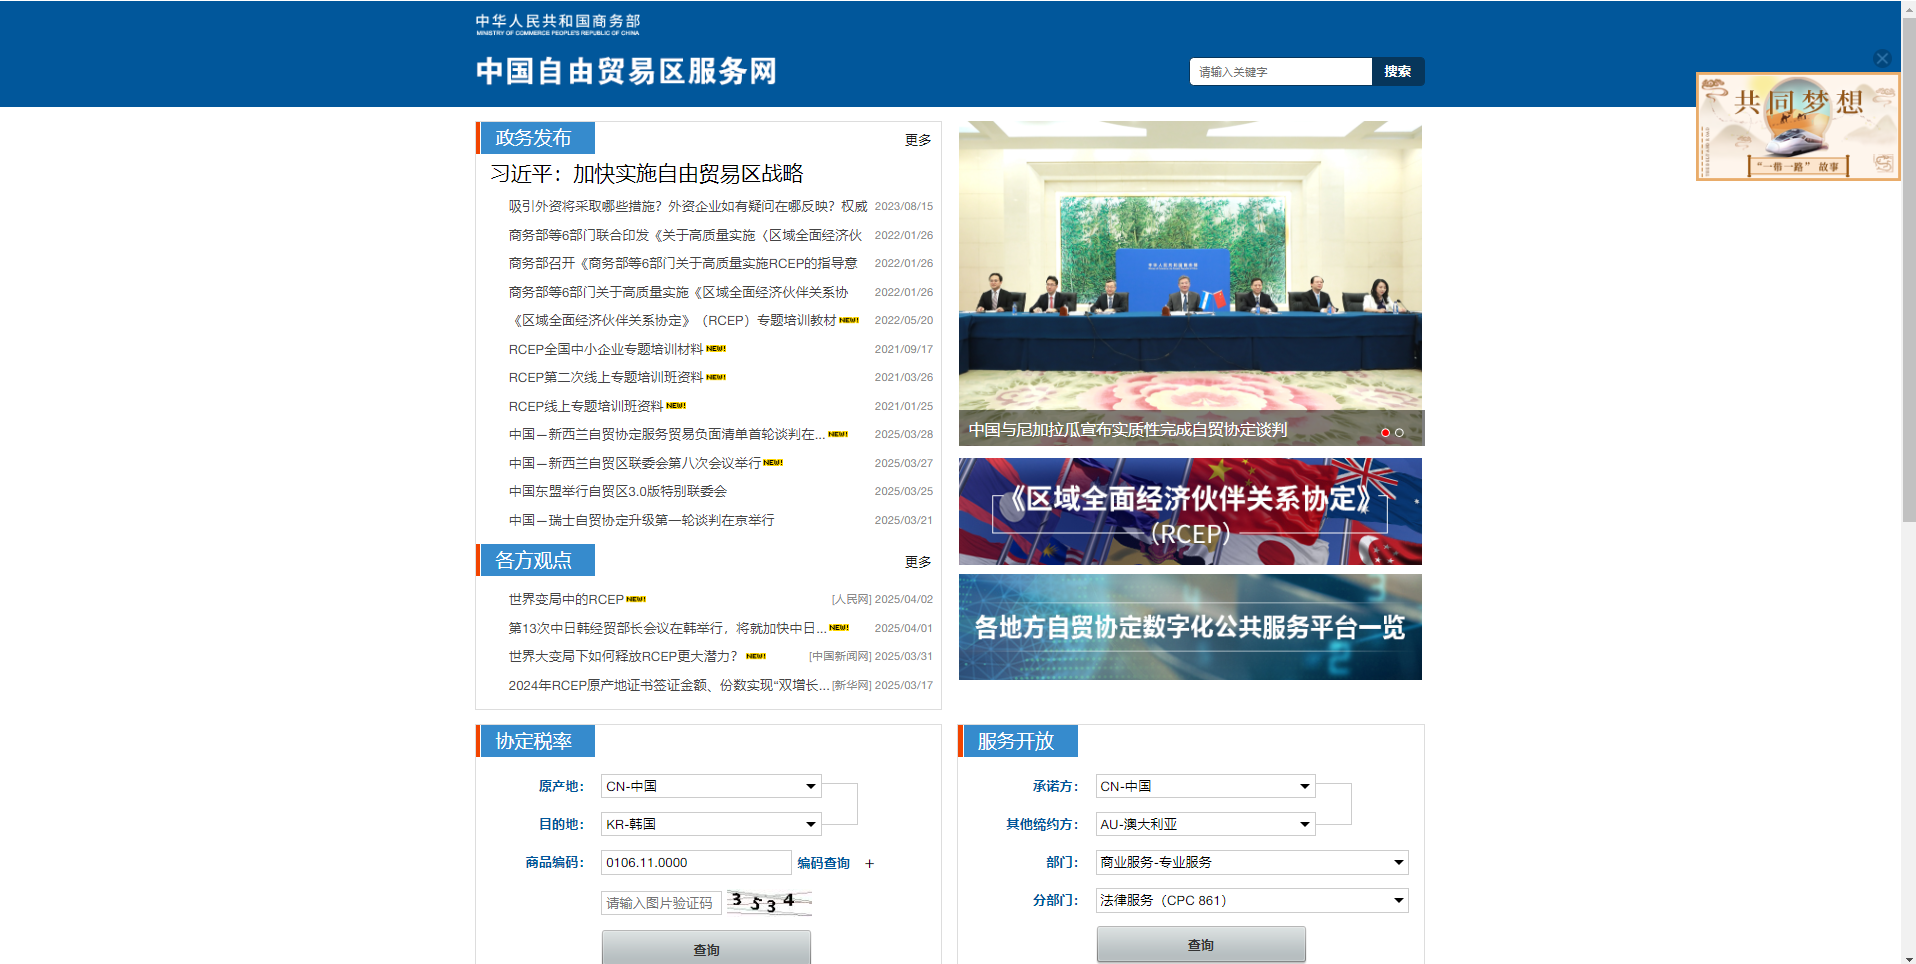The width and height of the screenshot is (1916, 964).
Task: Open the 承诺方 dropdown
Action: tap(1204, 787)
